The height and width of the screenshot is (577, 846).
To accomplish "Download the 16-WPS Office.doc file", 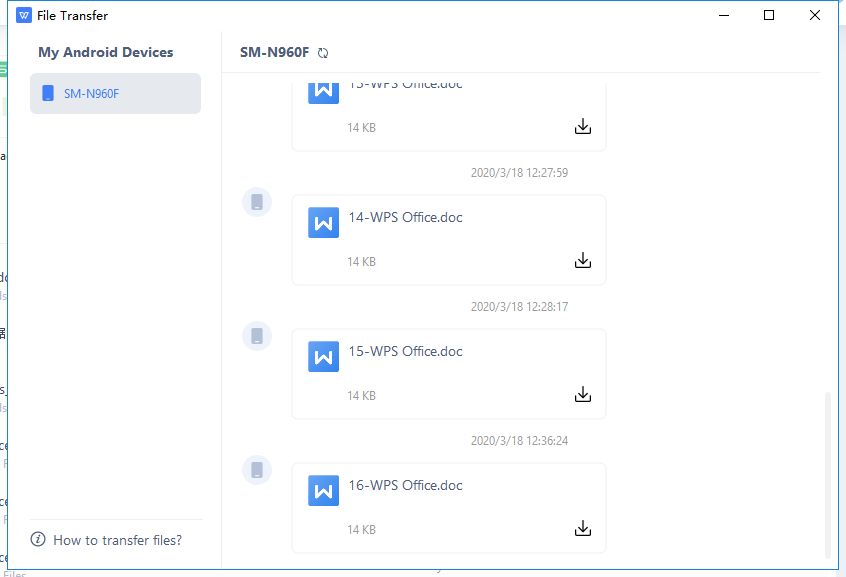I will click(x=583, y=529).
